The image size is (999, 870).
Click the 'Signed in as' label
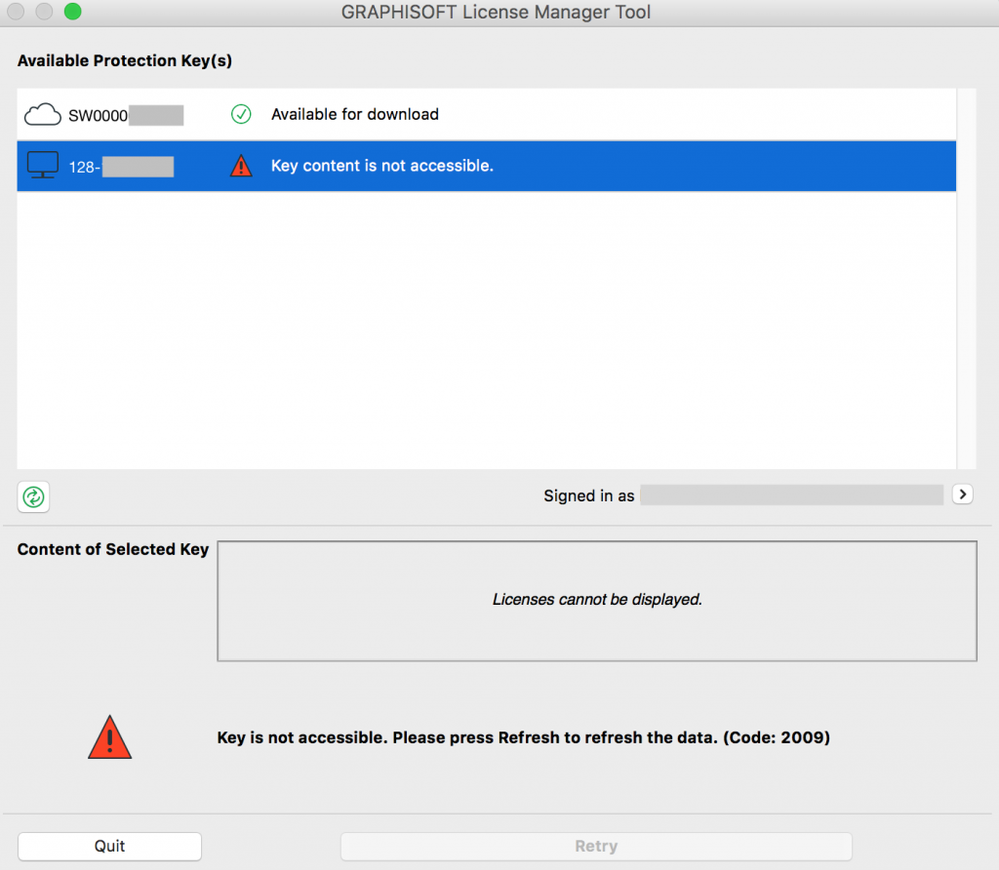pos(589,496)
